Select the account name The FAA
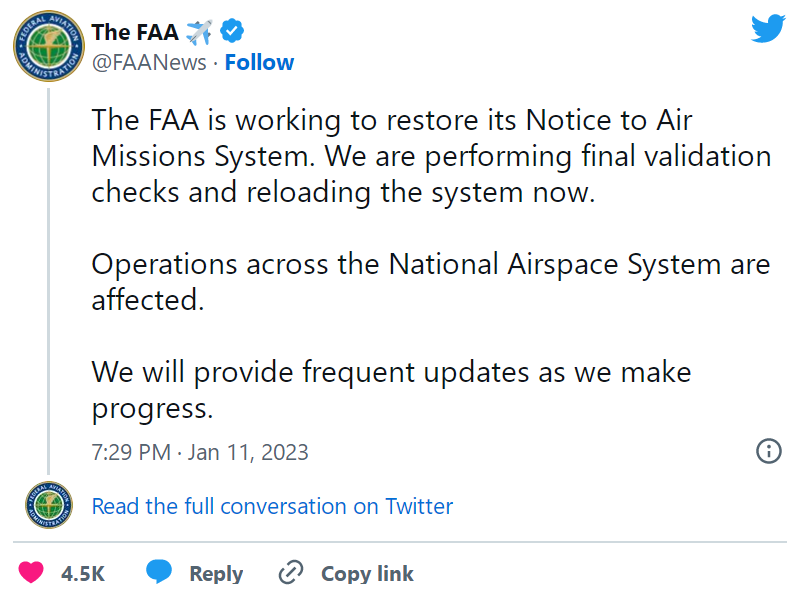This screenshot has width=807, height=593. 135,31
